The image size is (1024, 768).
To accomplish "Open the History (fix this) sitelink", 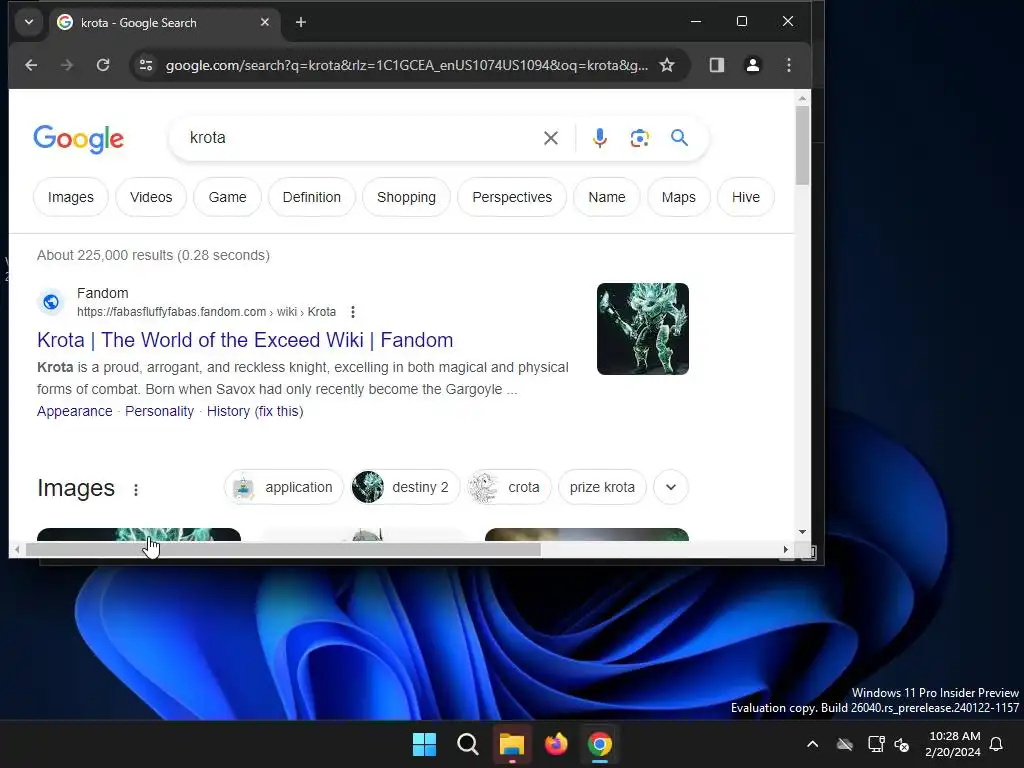I will click(255, 411).
